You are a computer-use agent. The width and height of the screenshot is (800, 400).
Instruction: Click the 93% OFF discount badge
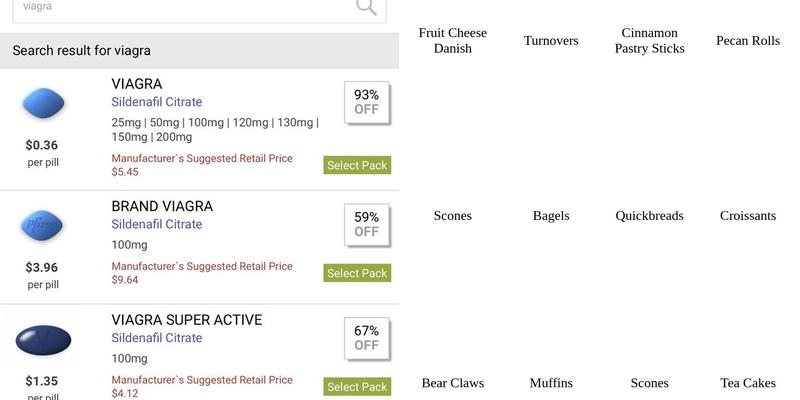coord(366,103)
